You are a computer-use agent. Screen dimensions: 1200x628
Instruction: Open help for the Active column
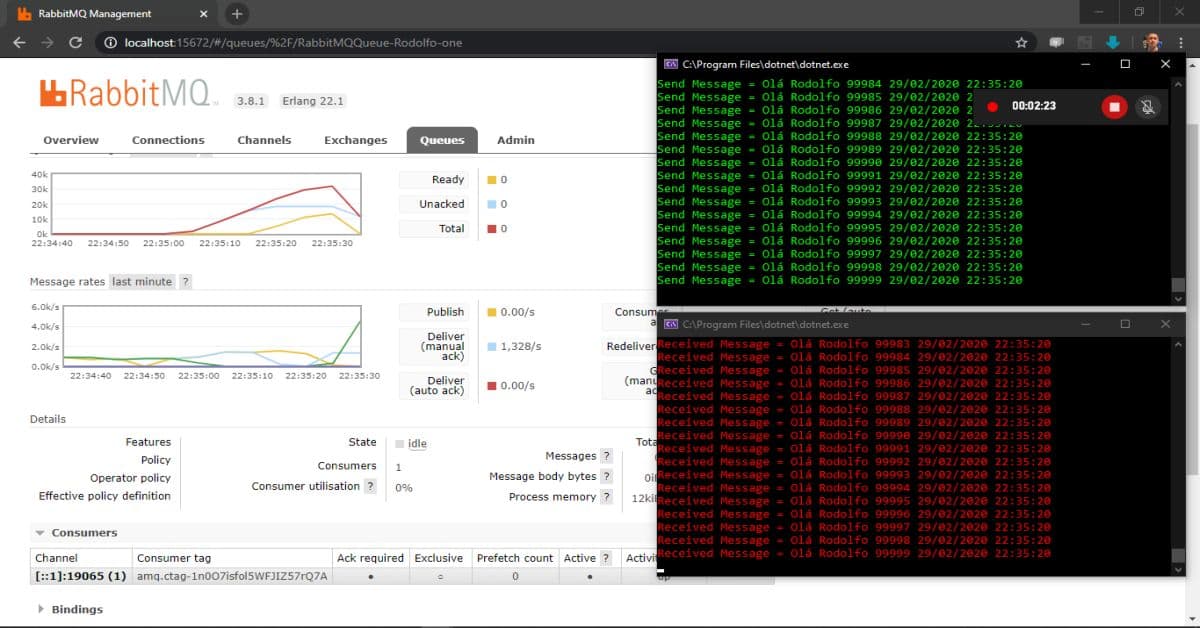[606, 558]
